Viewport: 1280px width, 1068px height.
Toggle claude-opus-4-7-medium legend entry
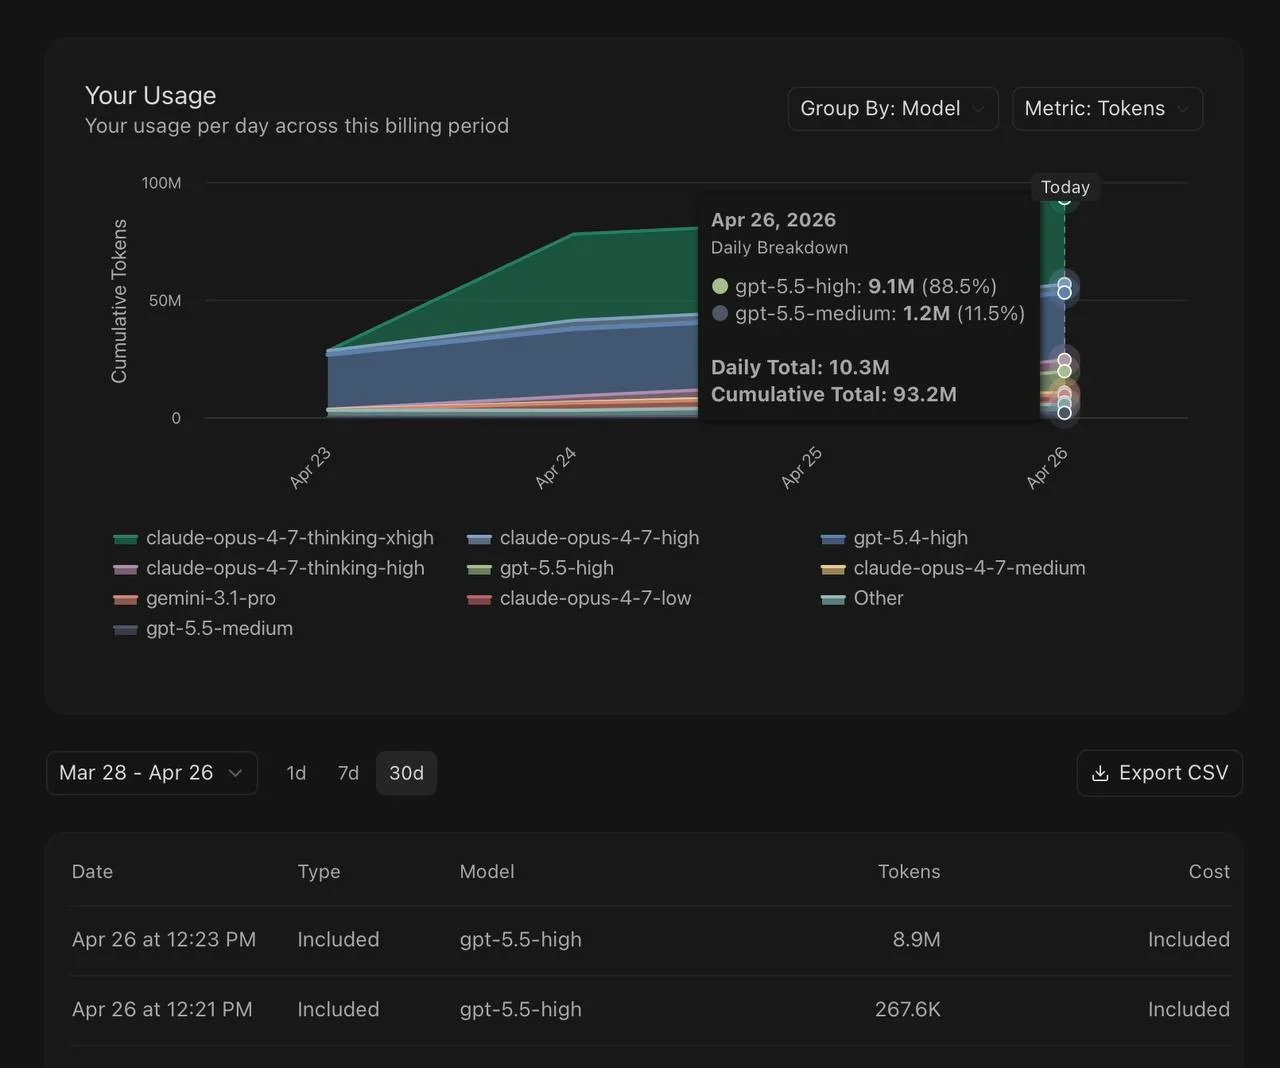point(953,568)
